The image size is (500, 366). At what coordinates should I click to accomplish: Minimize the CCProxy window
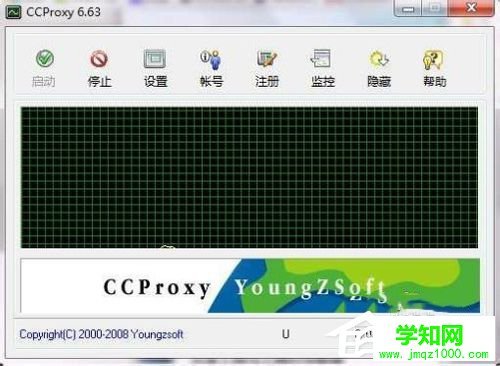[407, 8]
